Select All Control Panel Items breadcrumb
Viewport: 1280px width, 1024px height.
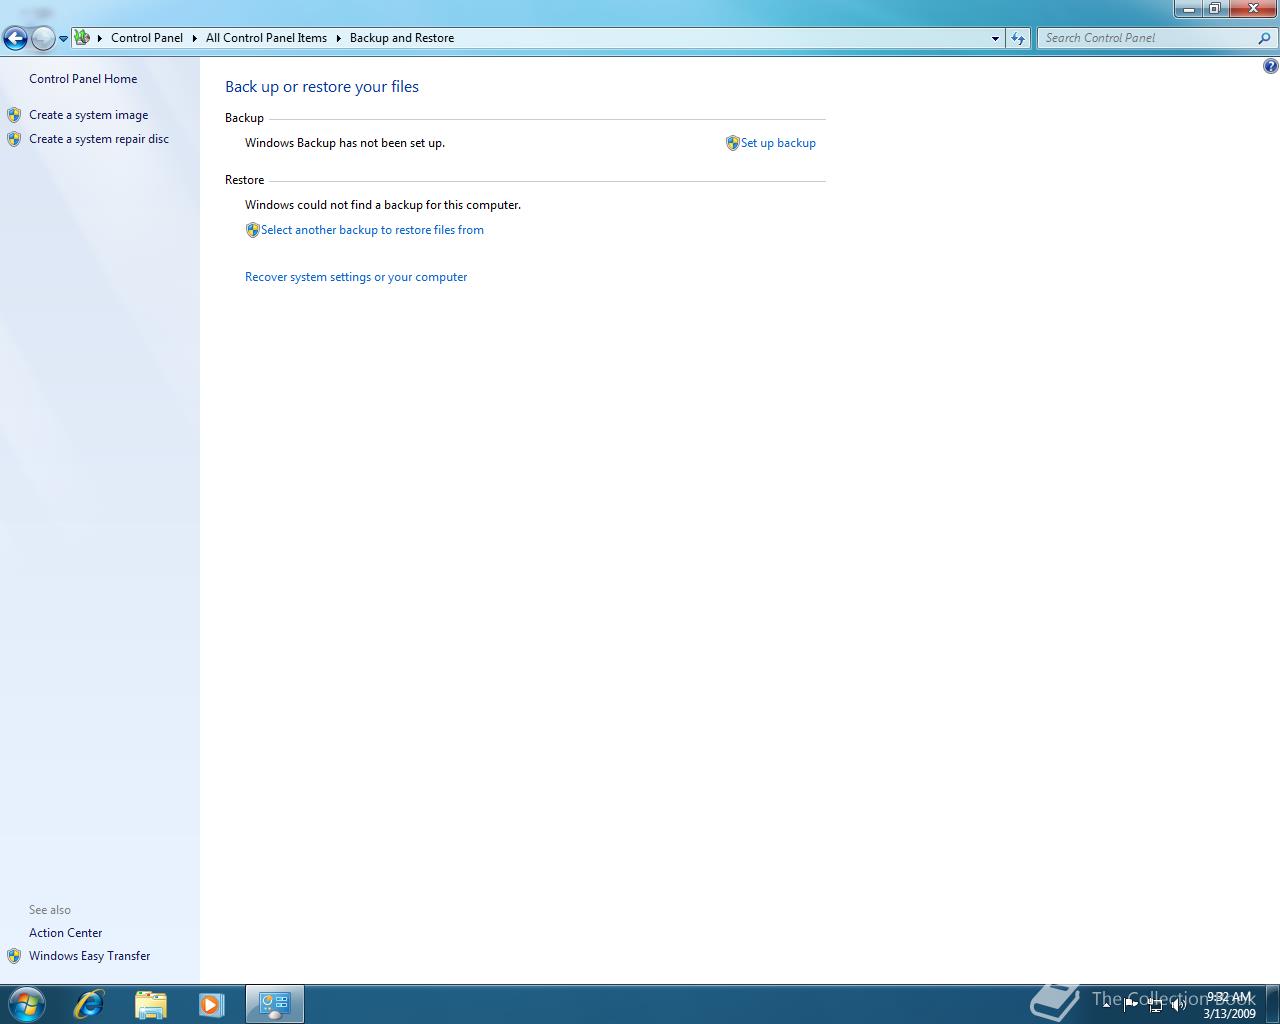(x=266, y=38)
